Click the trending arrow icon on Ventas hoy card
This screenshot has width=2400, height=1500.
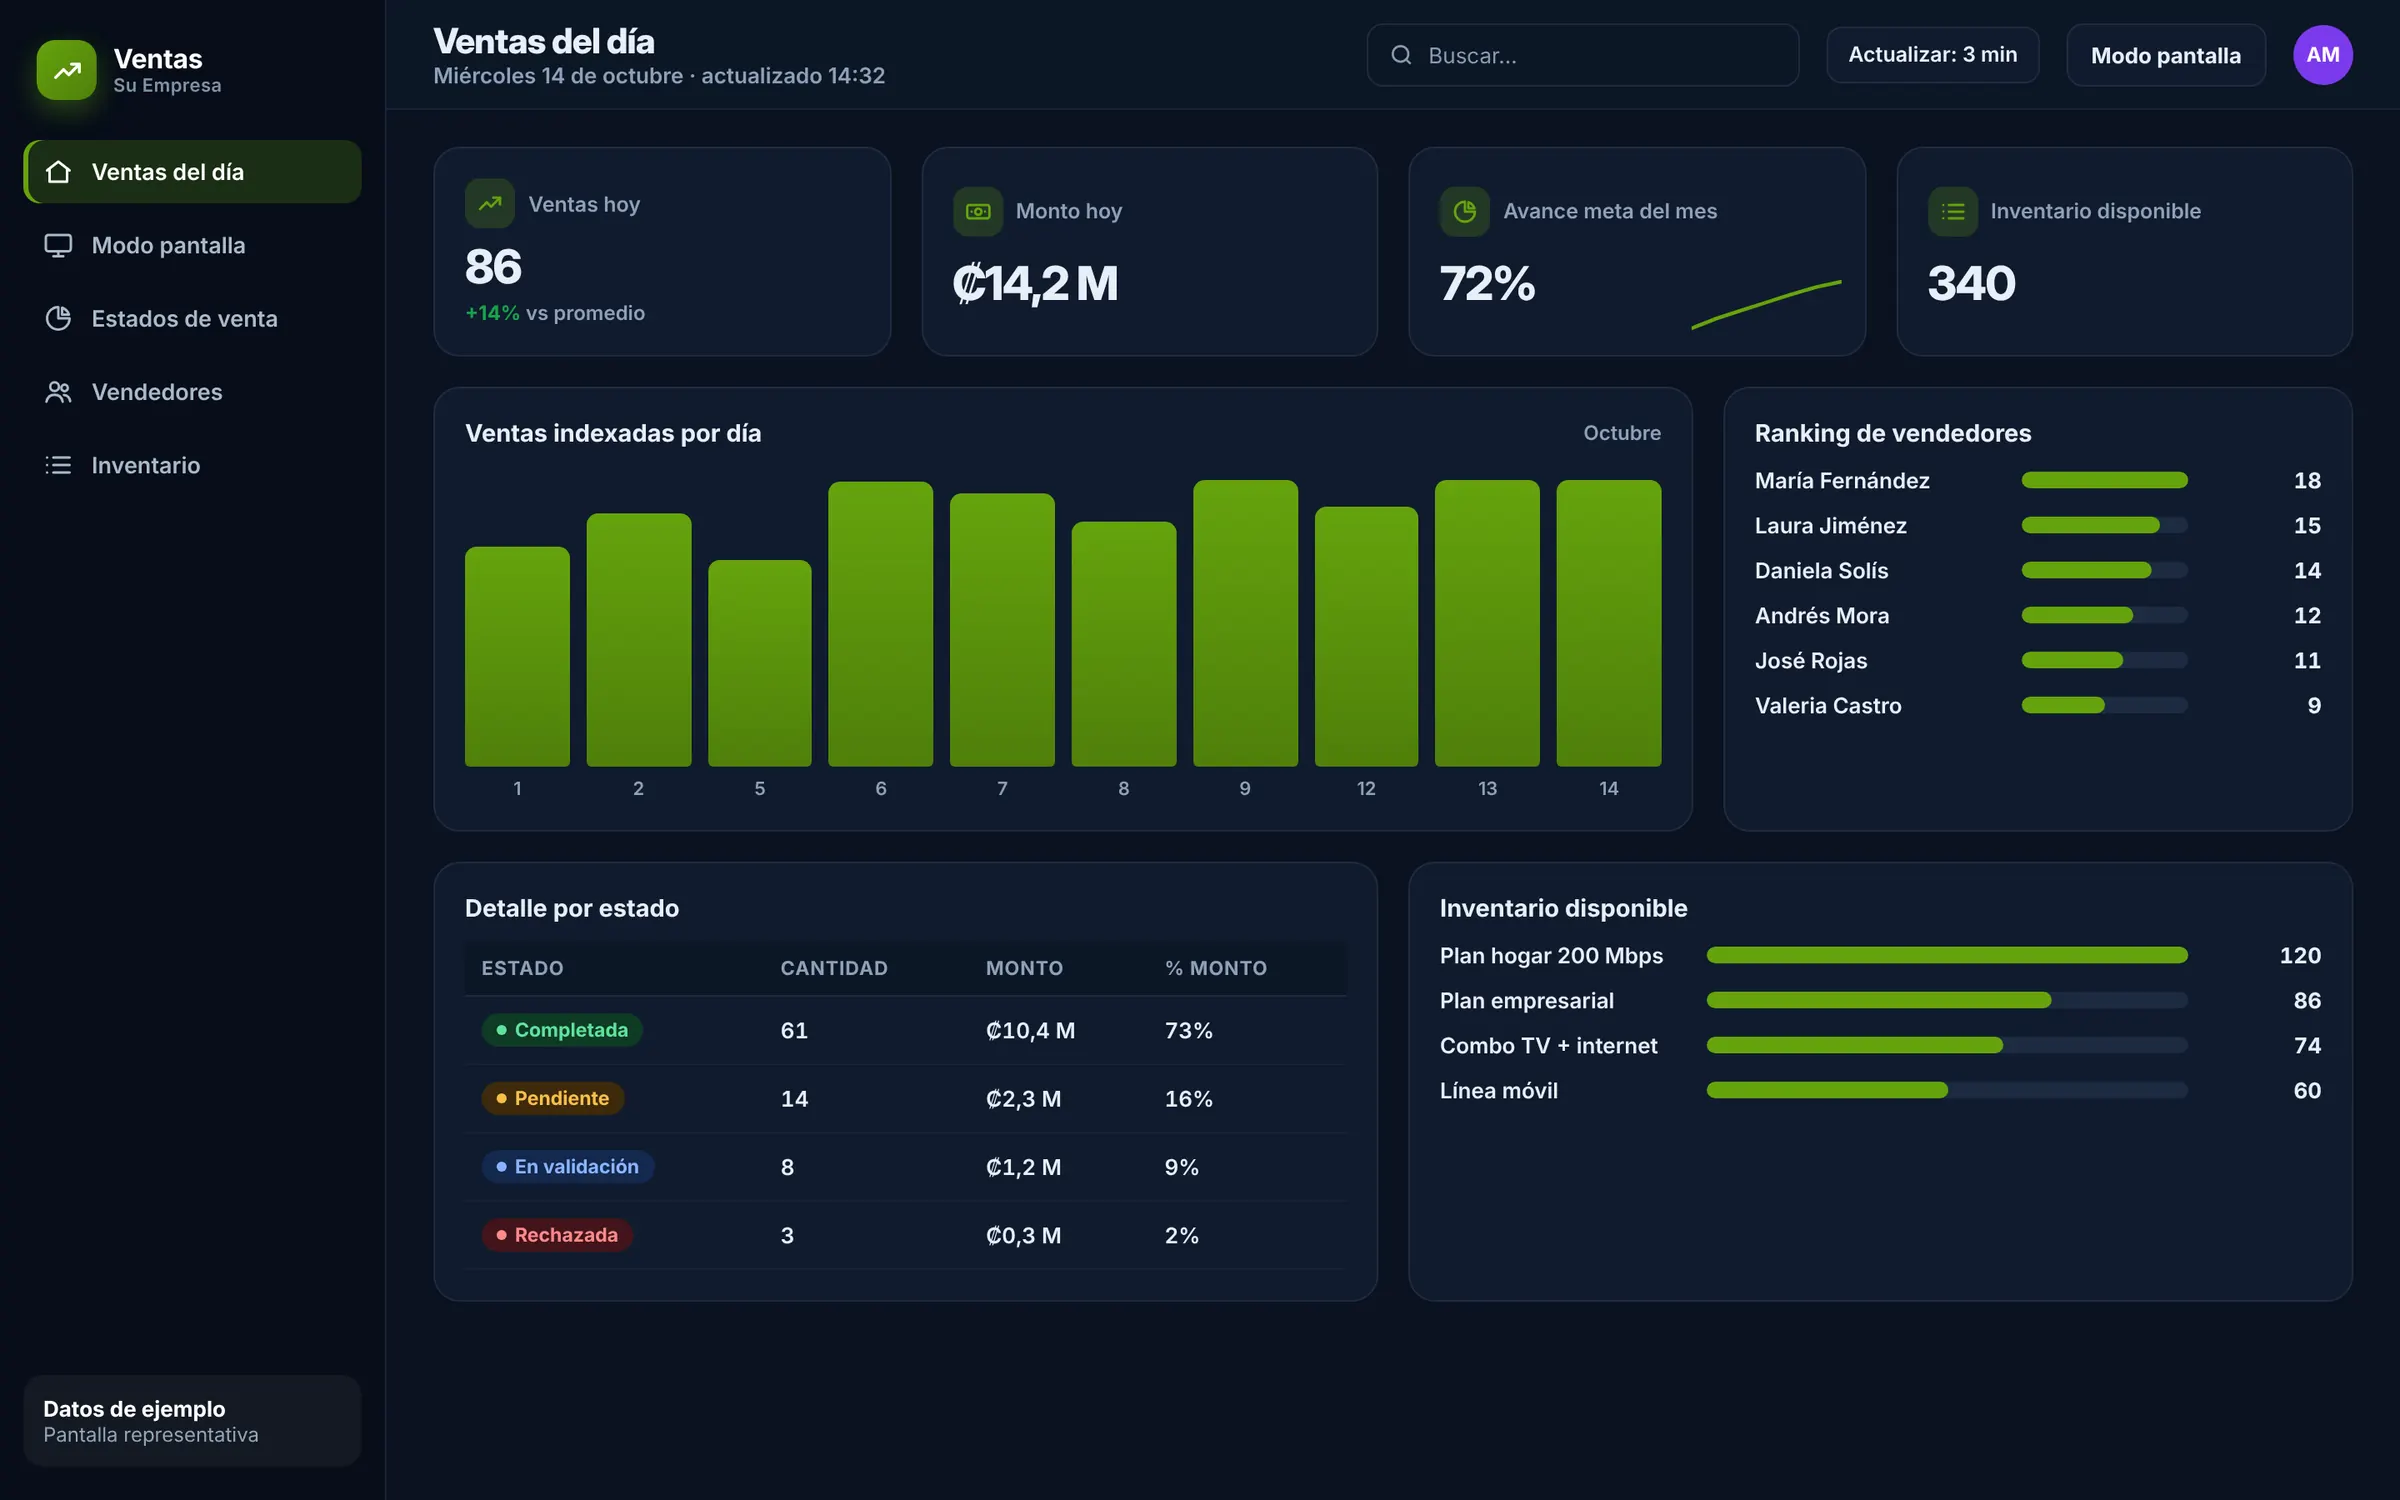tap(490, 204)
